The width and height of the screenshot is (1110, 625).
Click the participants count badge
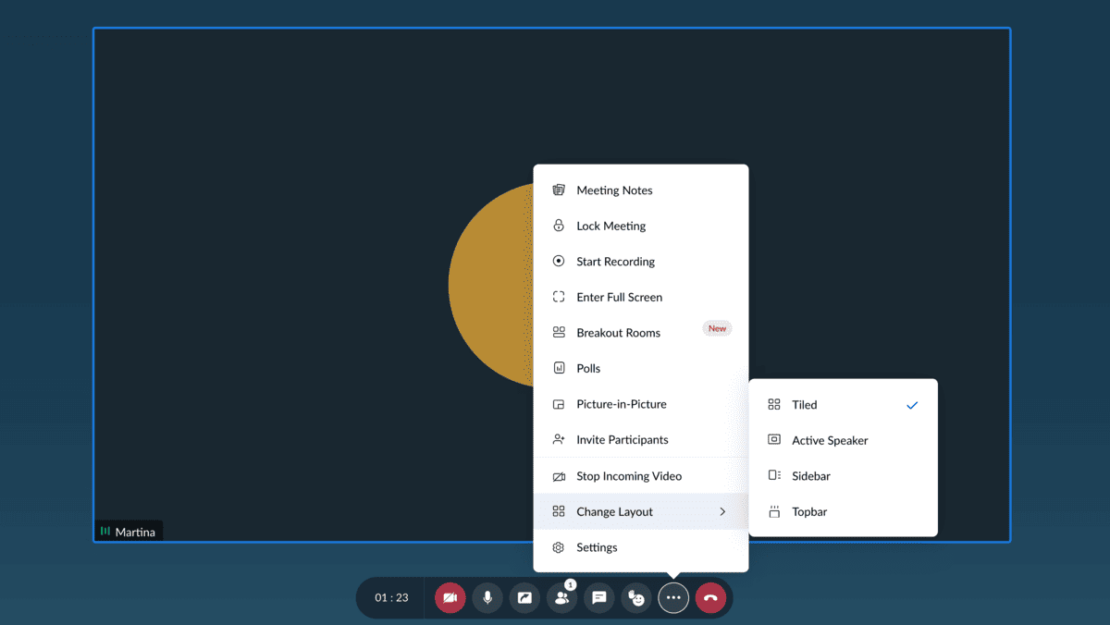tap(569, 585)
